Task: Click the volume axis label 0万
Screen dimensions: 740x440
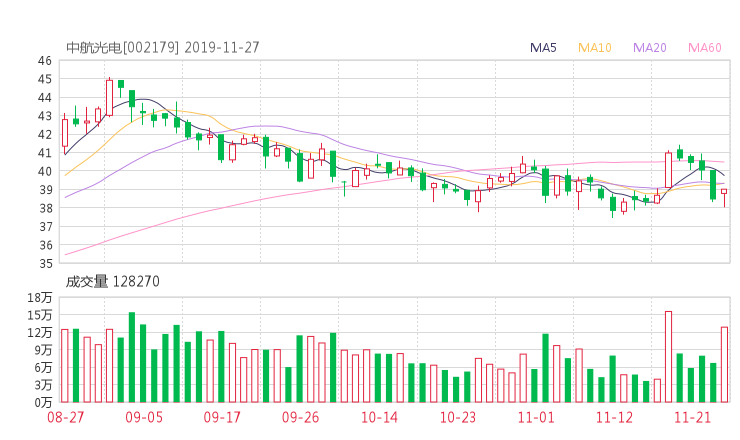Action: [x=43, y=403]
